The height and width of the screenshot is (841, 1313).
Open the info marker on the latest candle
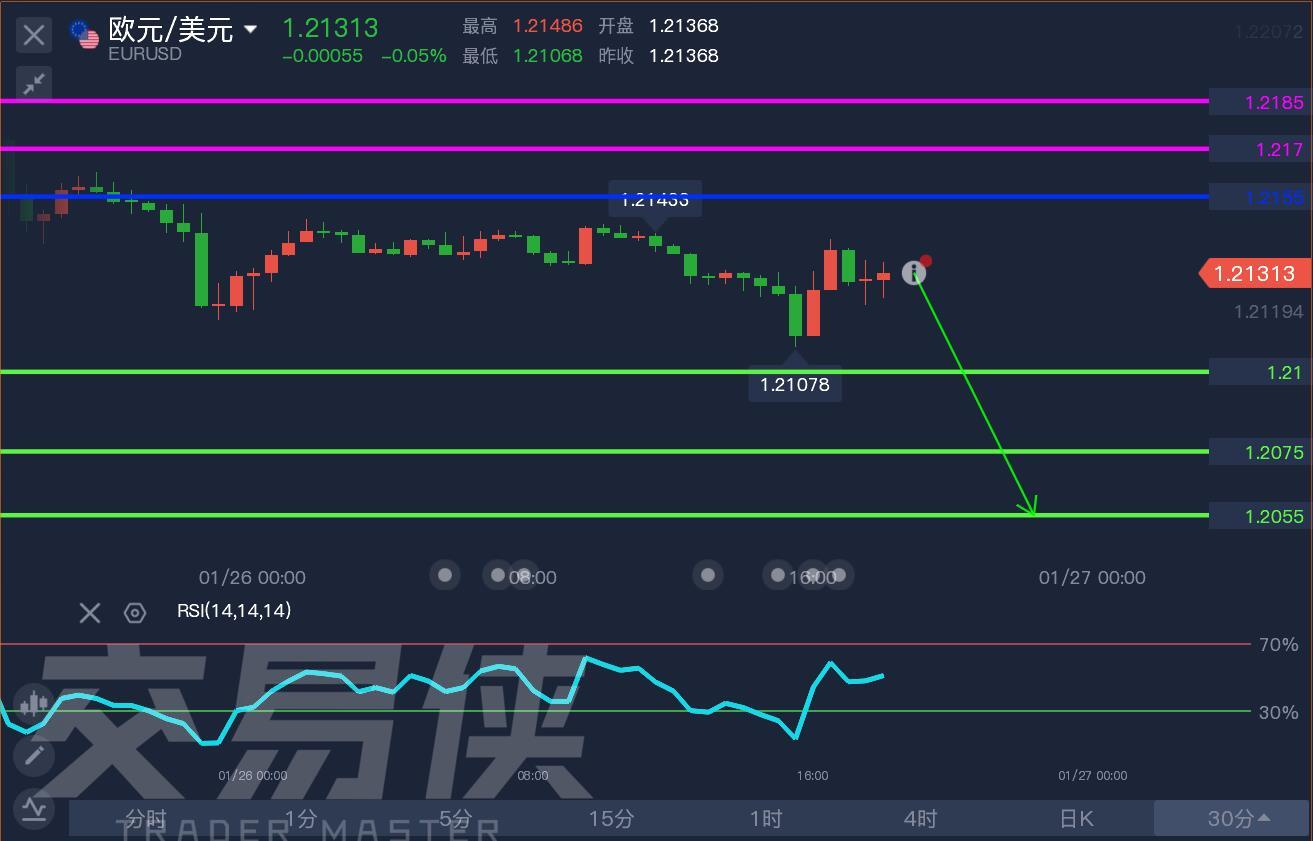click(914, 272)
